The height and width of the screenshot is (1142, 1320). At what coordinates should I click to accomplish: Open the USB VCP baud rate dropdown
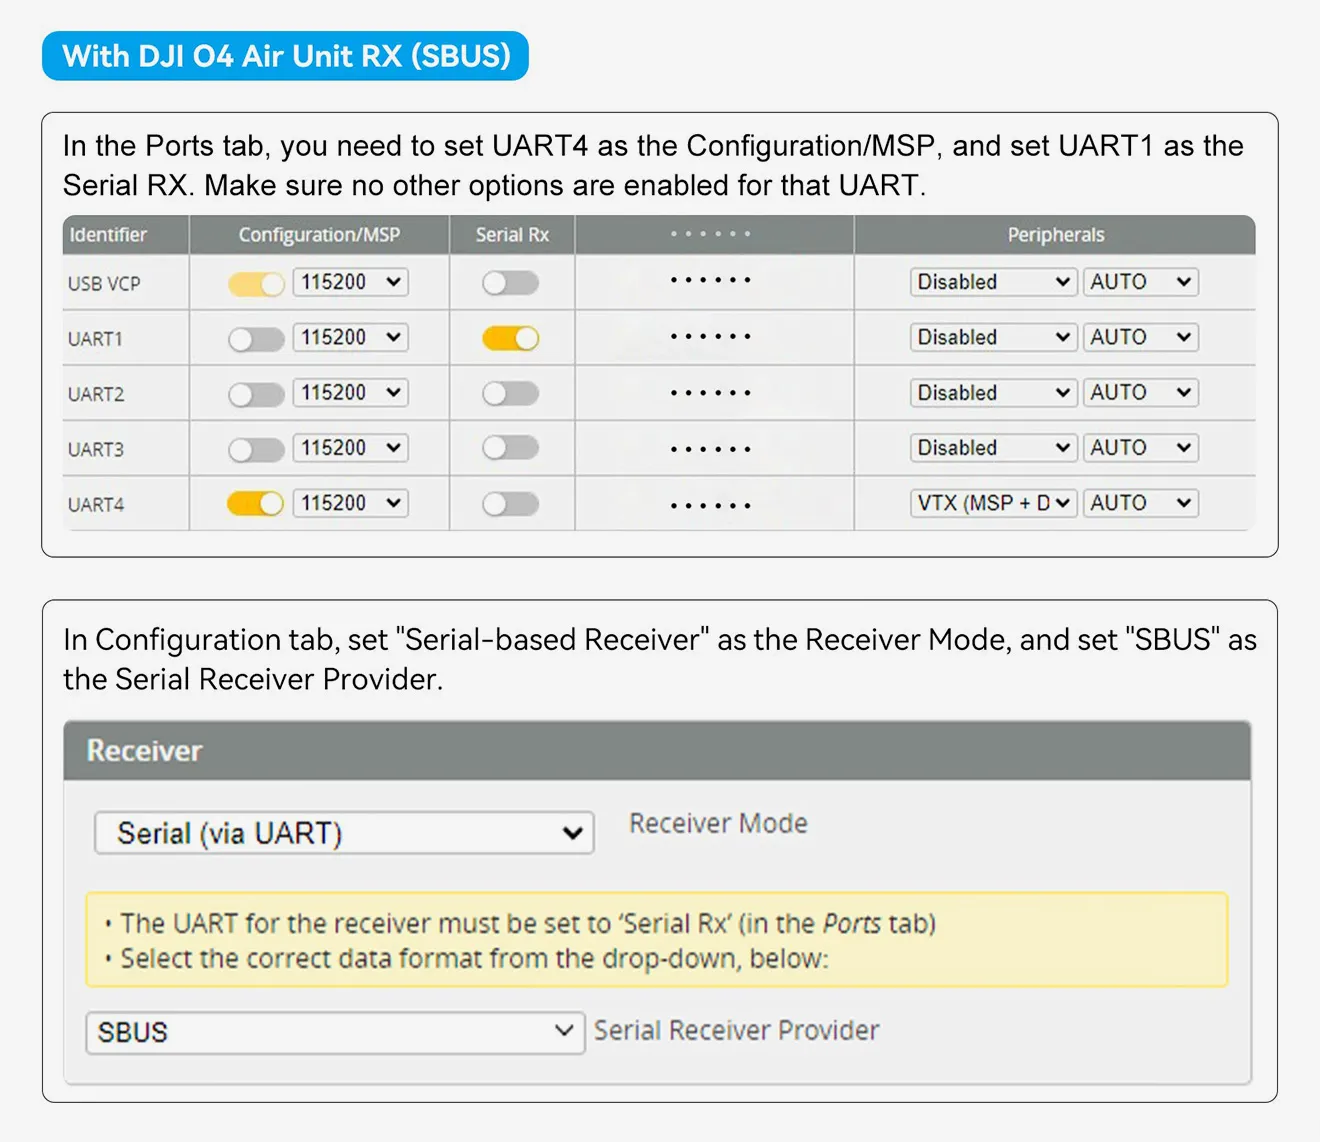coord(349,282)
